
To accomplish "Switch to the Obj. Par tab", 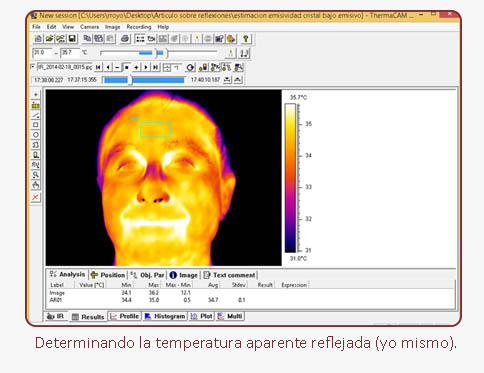I will (148, 275).
